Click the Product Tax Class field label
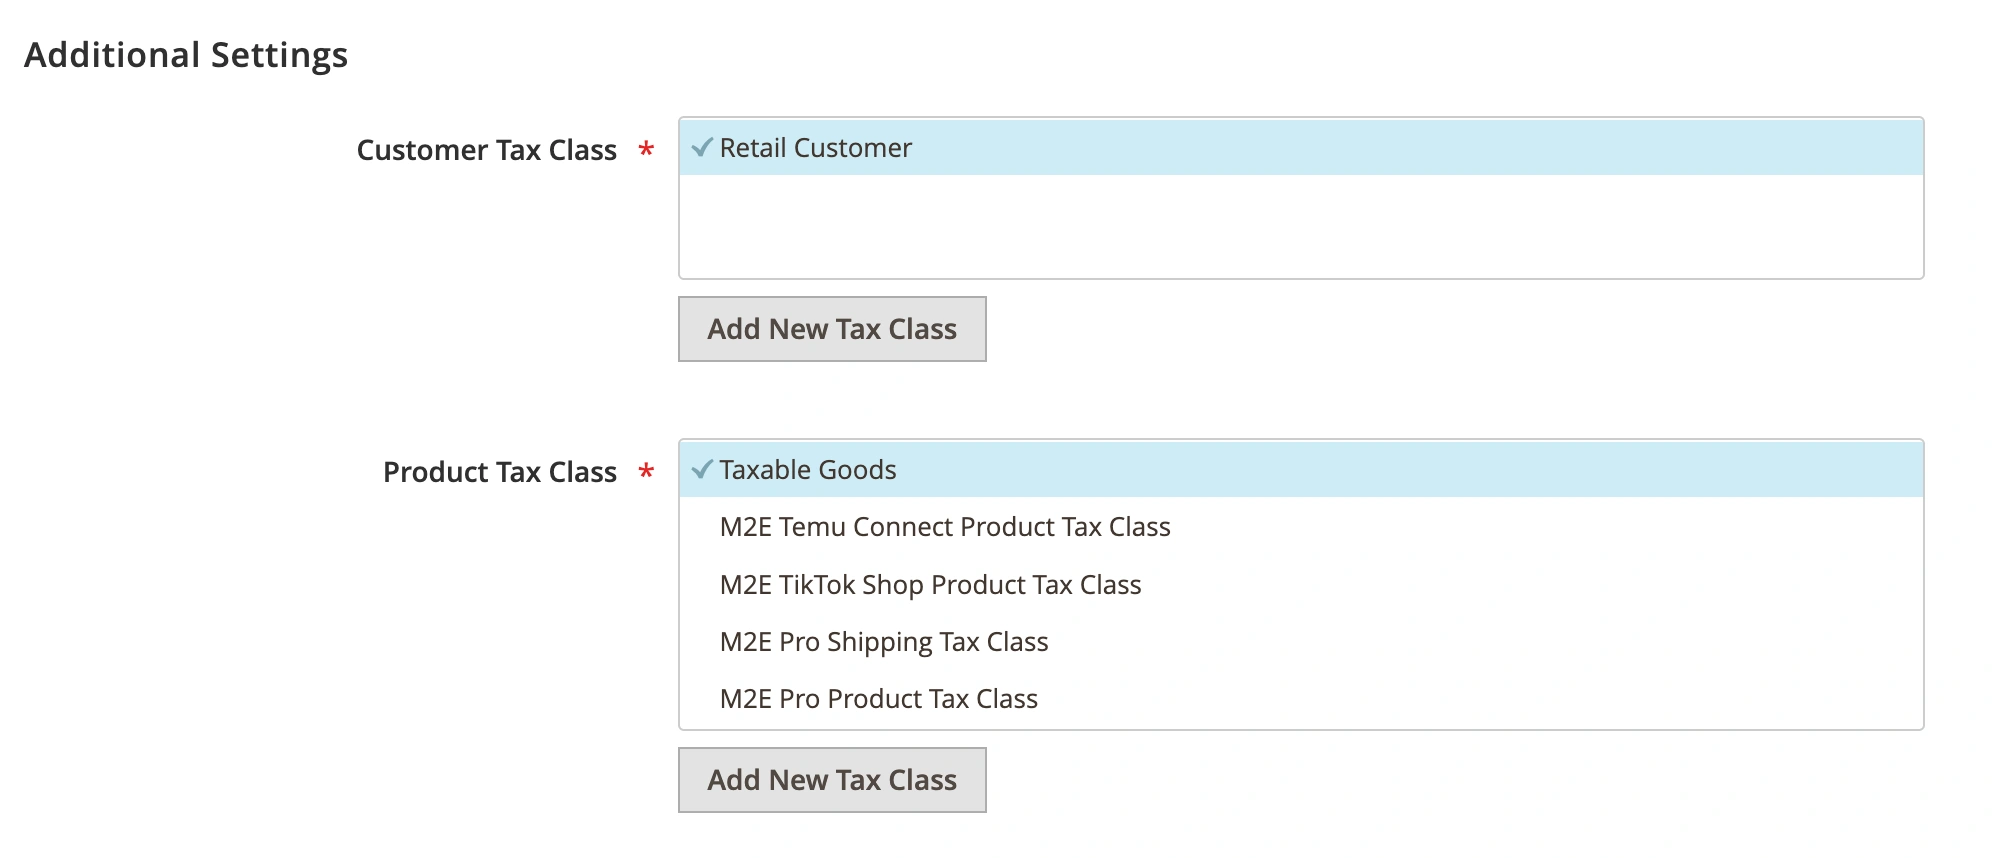 (499, 472)
